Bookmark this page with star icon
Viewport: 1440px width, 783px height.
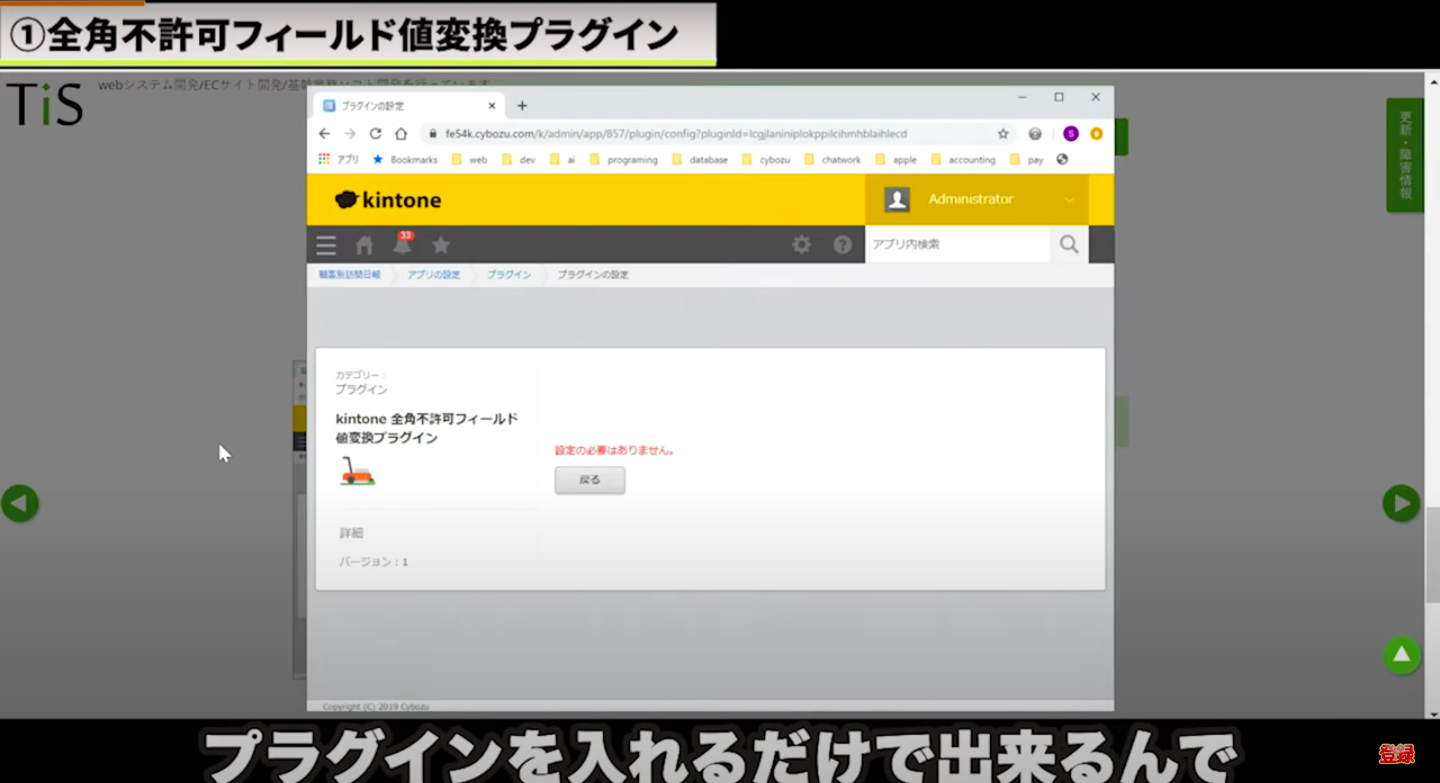click(1003, 134)
